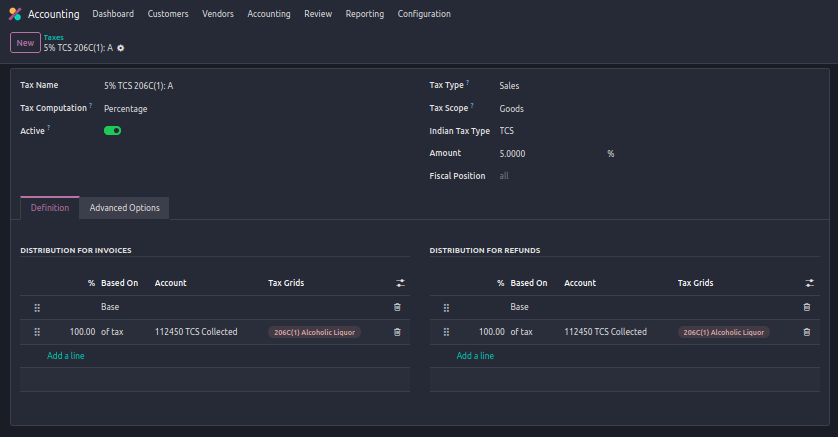Image resolution: width=838 pixels, height=437 pixels.
Task: Click the Odoo Accounting app logo icon
Action: pyautogui.click(x=15, y=14)
